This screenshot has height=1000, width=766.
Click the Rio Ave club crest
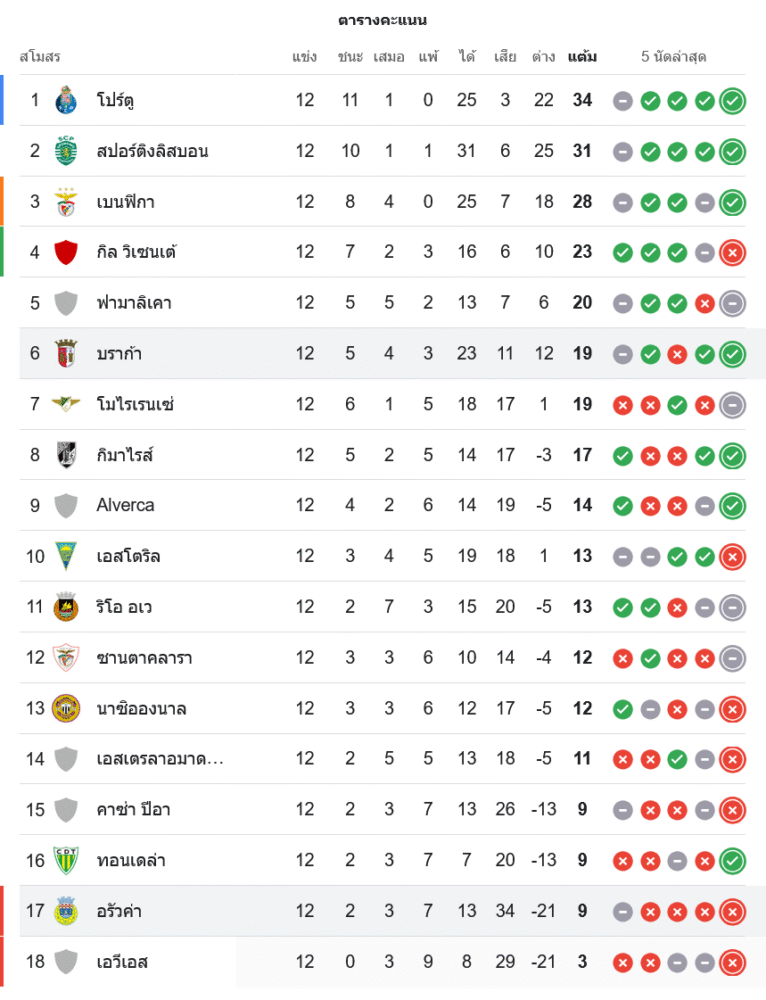(66, 607)
